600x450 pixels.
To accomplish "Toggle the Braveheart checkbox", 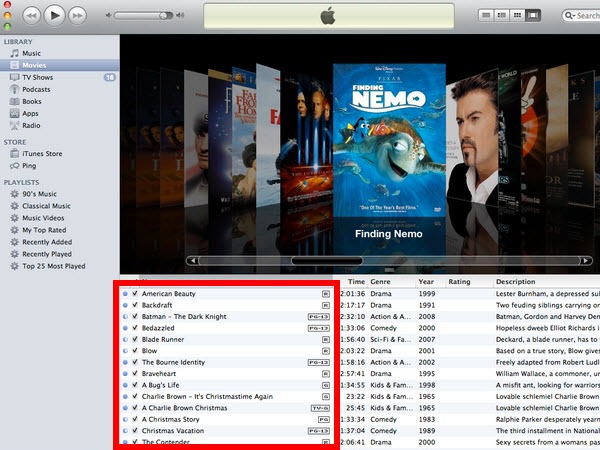I will pyautogui.click(x=135, y=373).
